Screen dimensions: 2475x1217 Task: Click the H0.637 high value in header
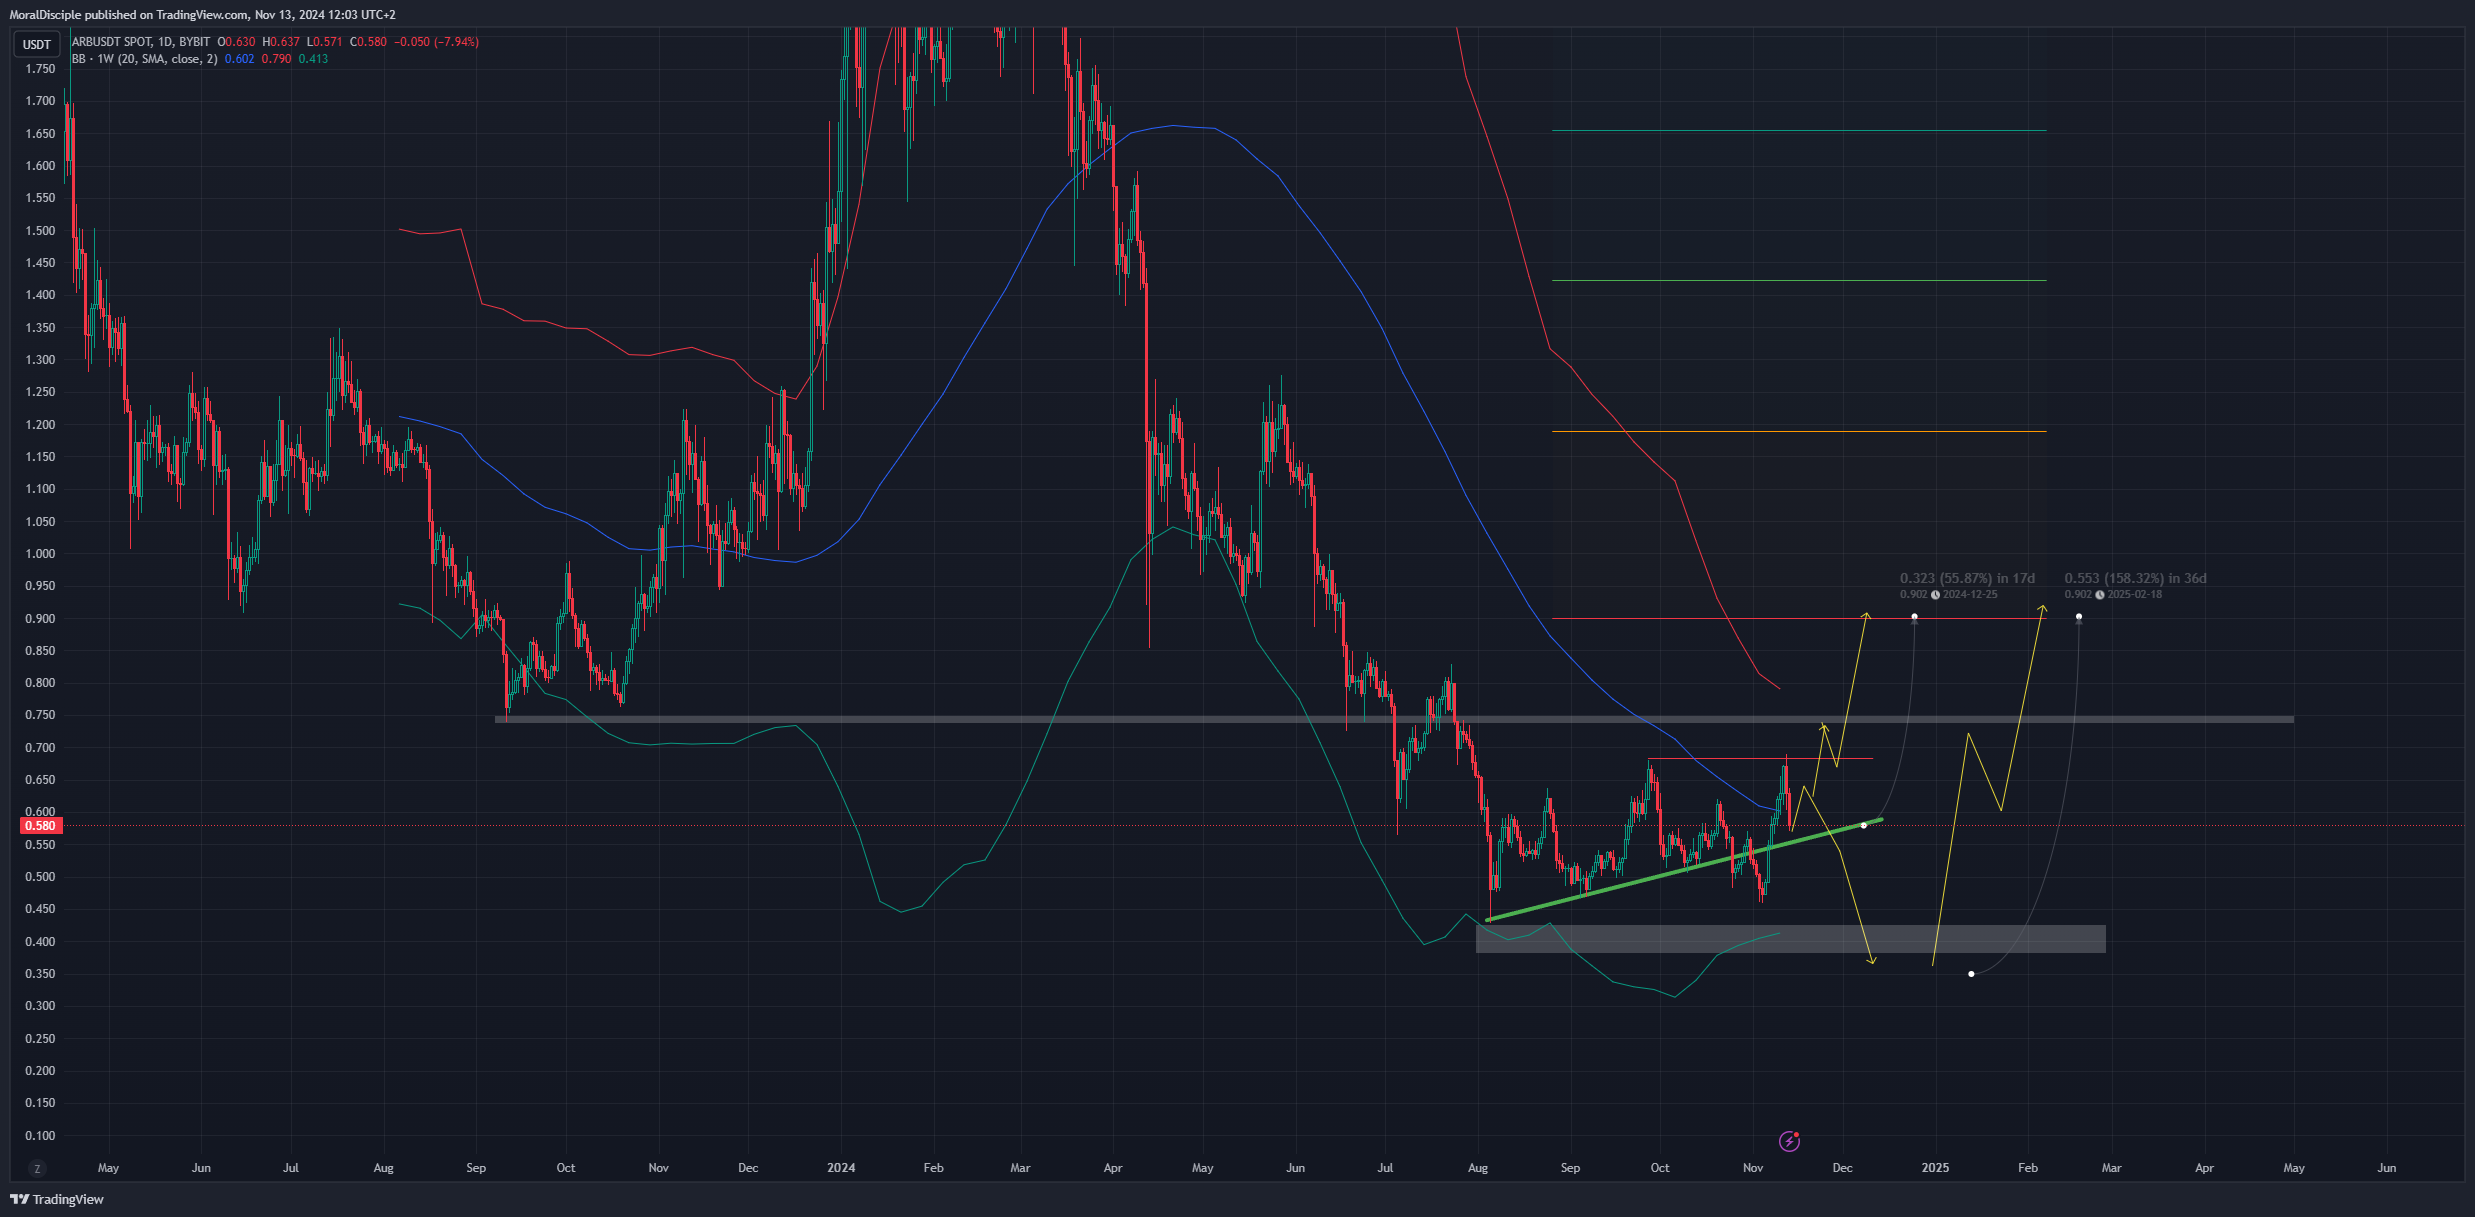pyautogui.click(x=281, y=42)
